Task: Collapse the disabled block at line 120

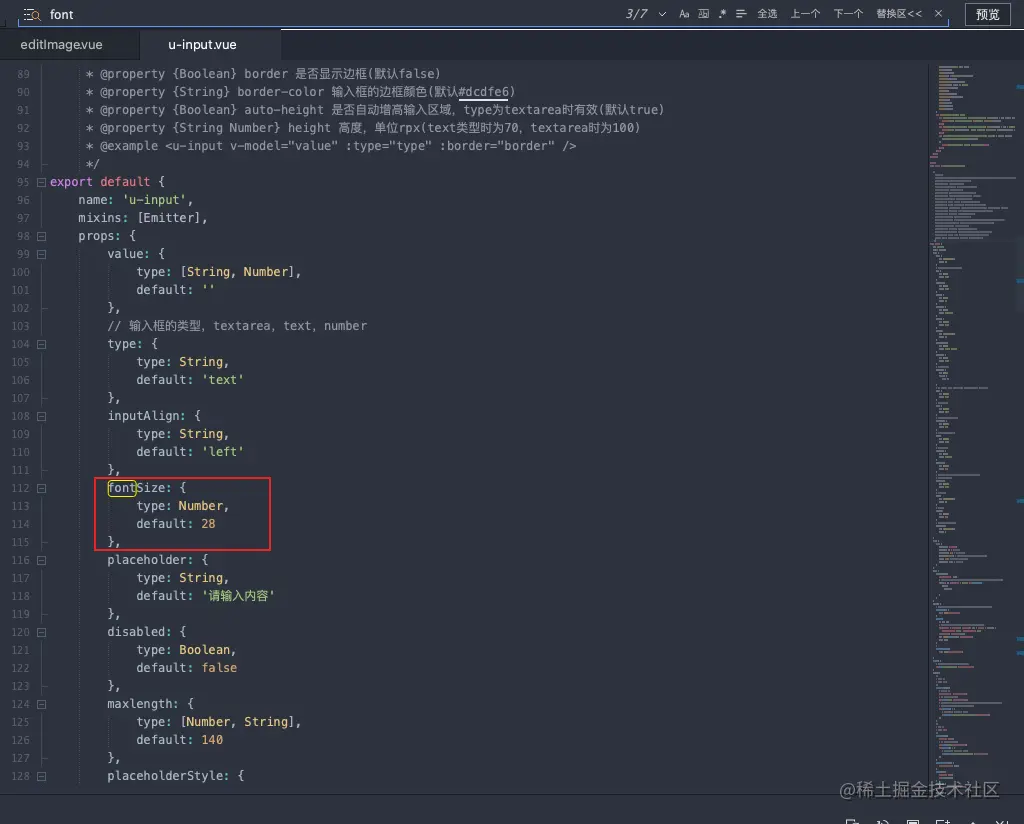Action: coord(41,632)
